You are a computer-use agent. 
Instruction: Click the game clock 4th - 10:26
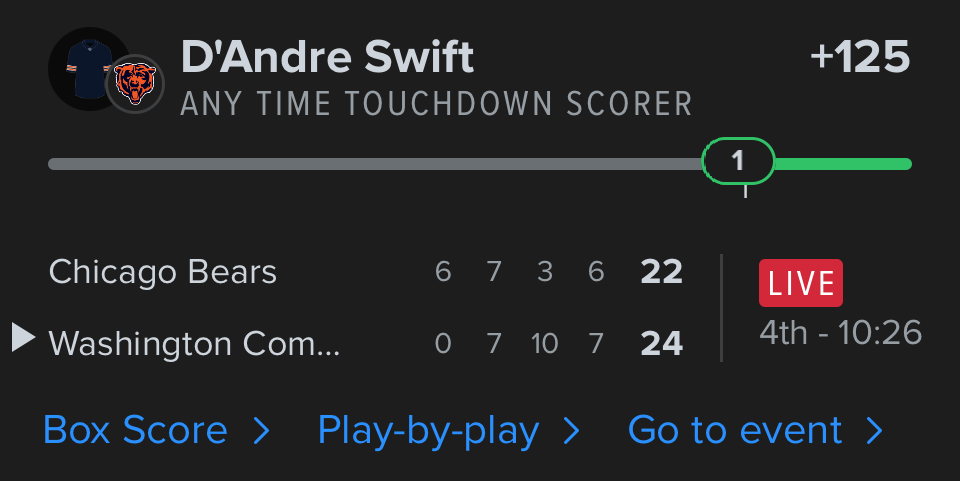pos(840,333)
